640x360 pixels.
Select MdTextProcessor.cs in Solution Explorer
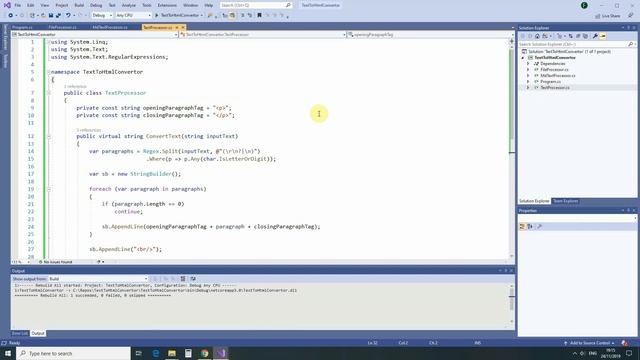click(558, 76)
